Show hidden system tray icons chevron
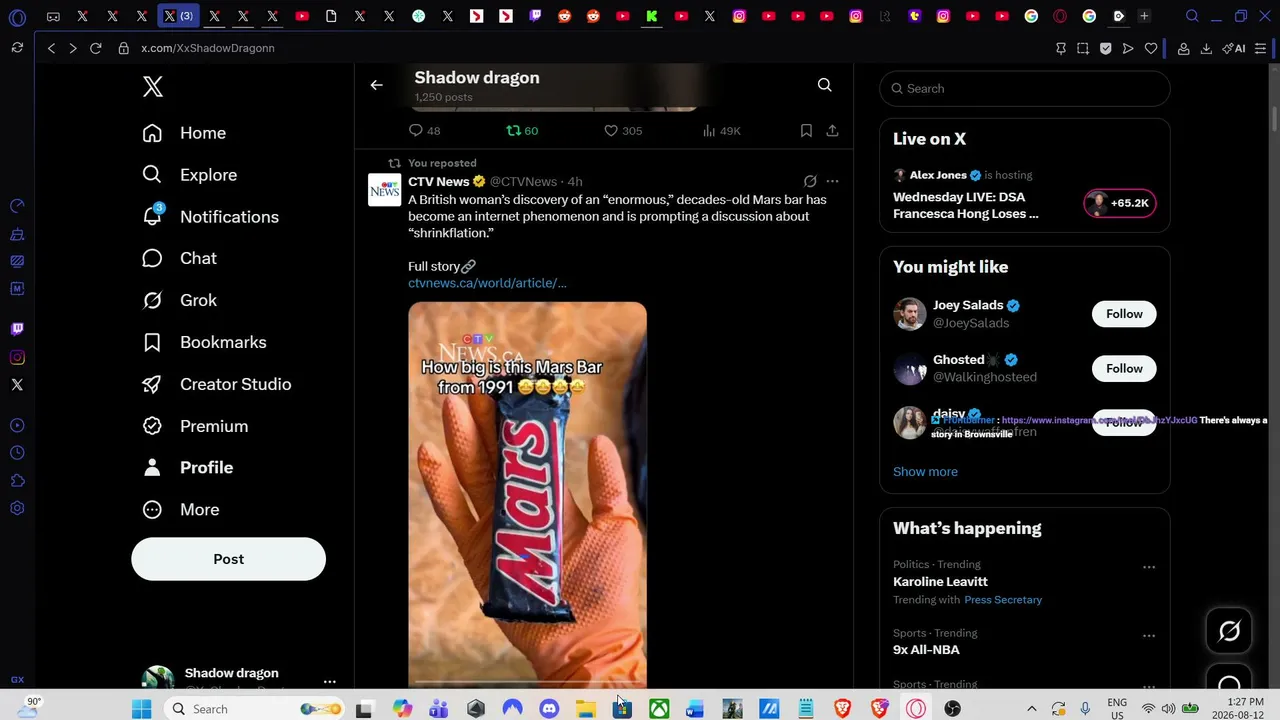The height and width of the screenshot is (720, 1280). 1032,709
